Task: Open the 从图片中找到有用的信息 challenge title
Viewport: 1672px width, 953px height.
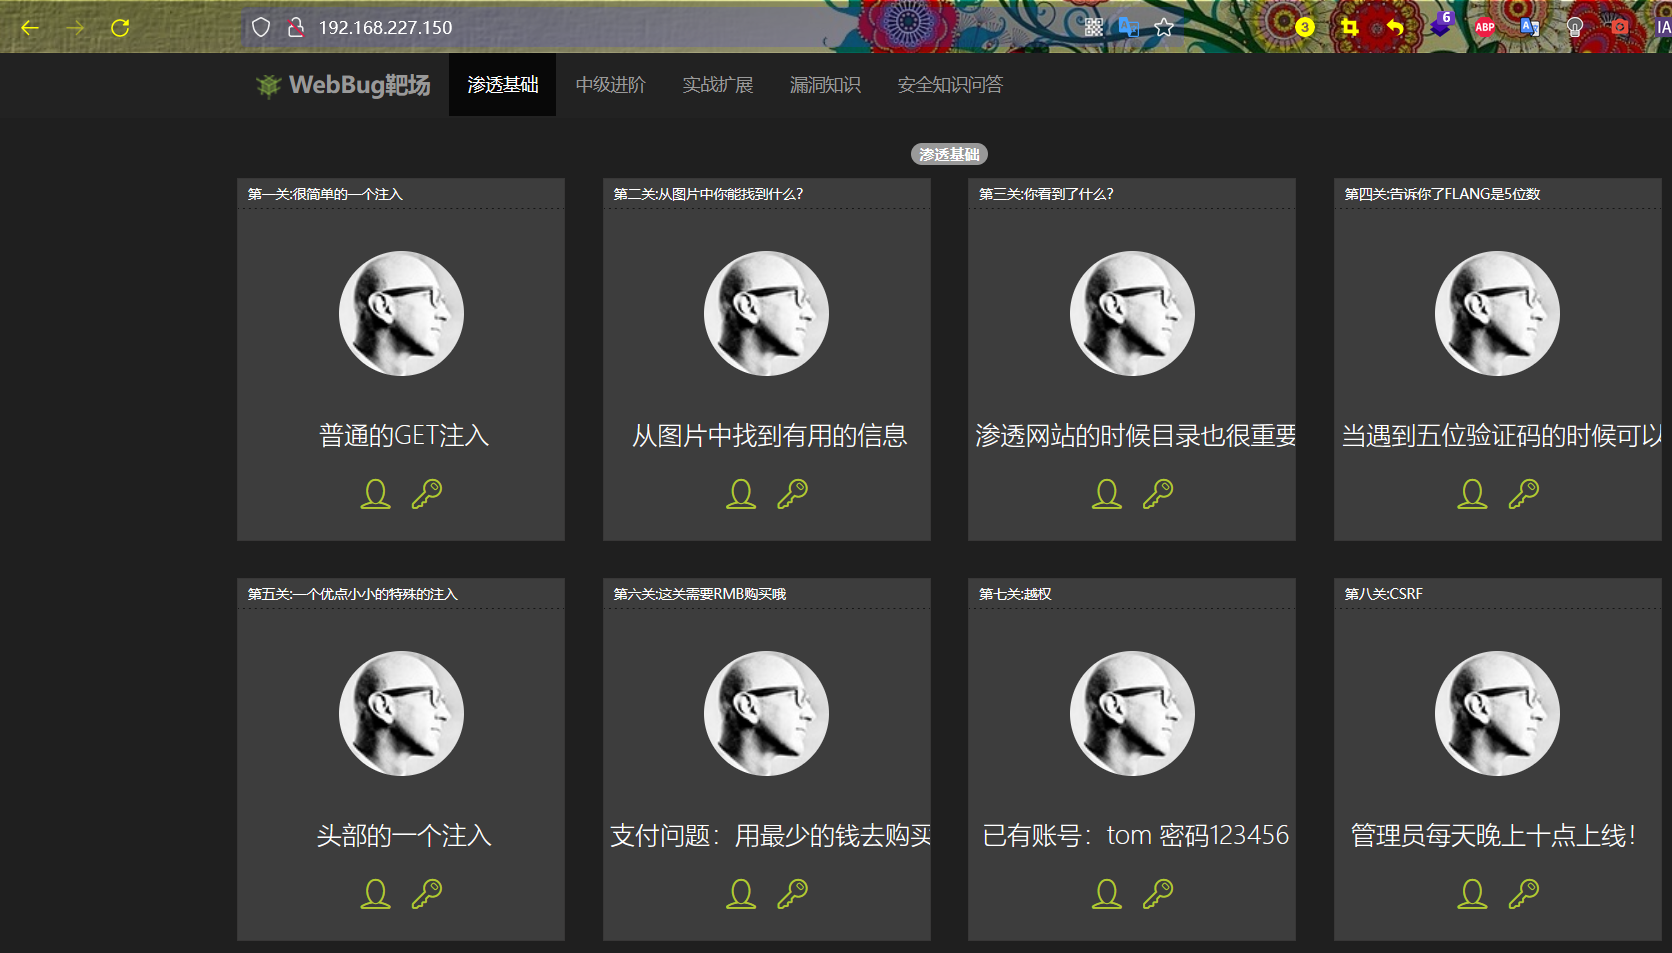Action: pos(769,435)
